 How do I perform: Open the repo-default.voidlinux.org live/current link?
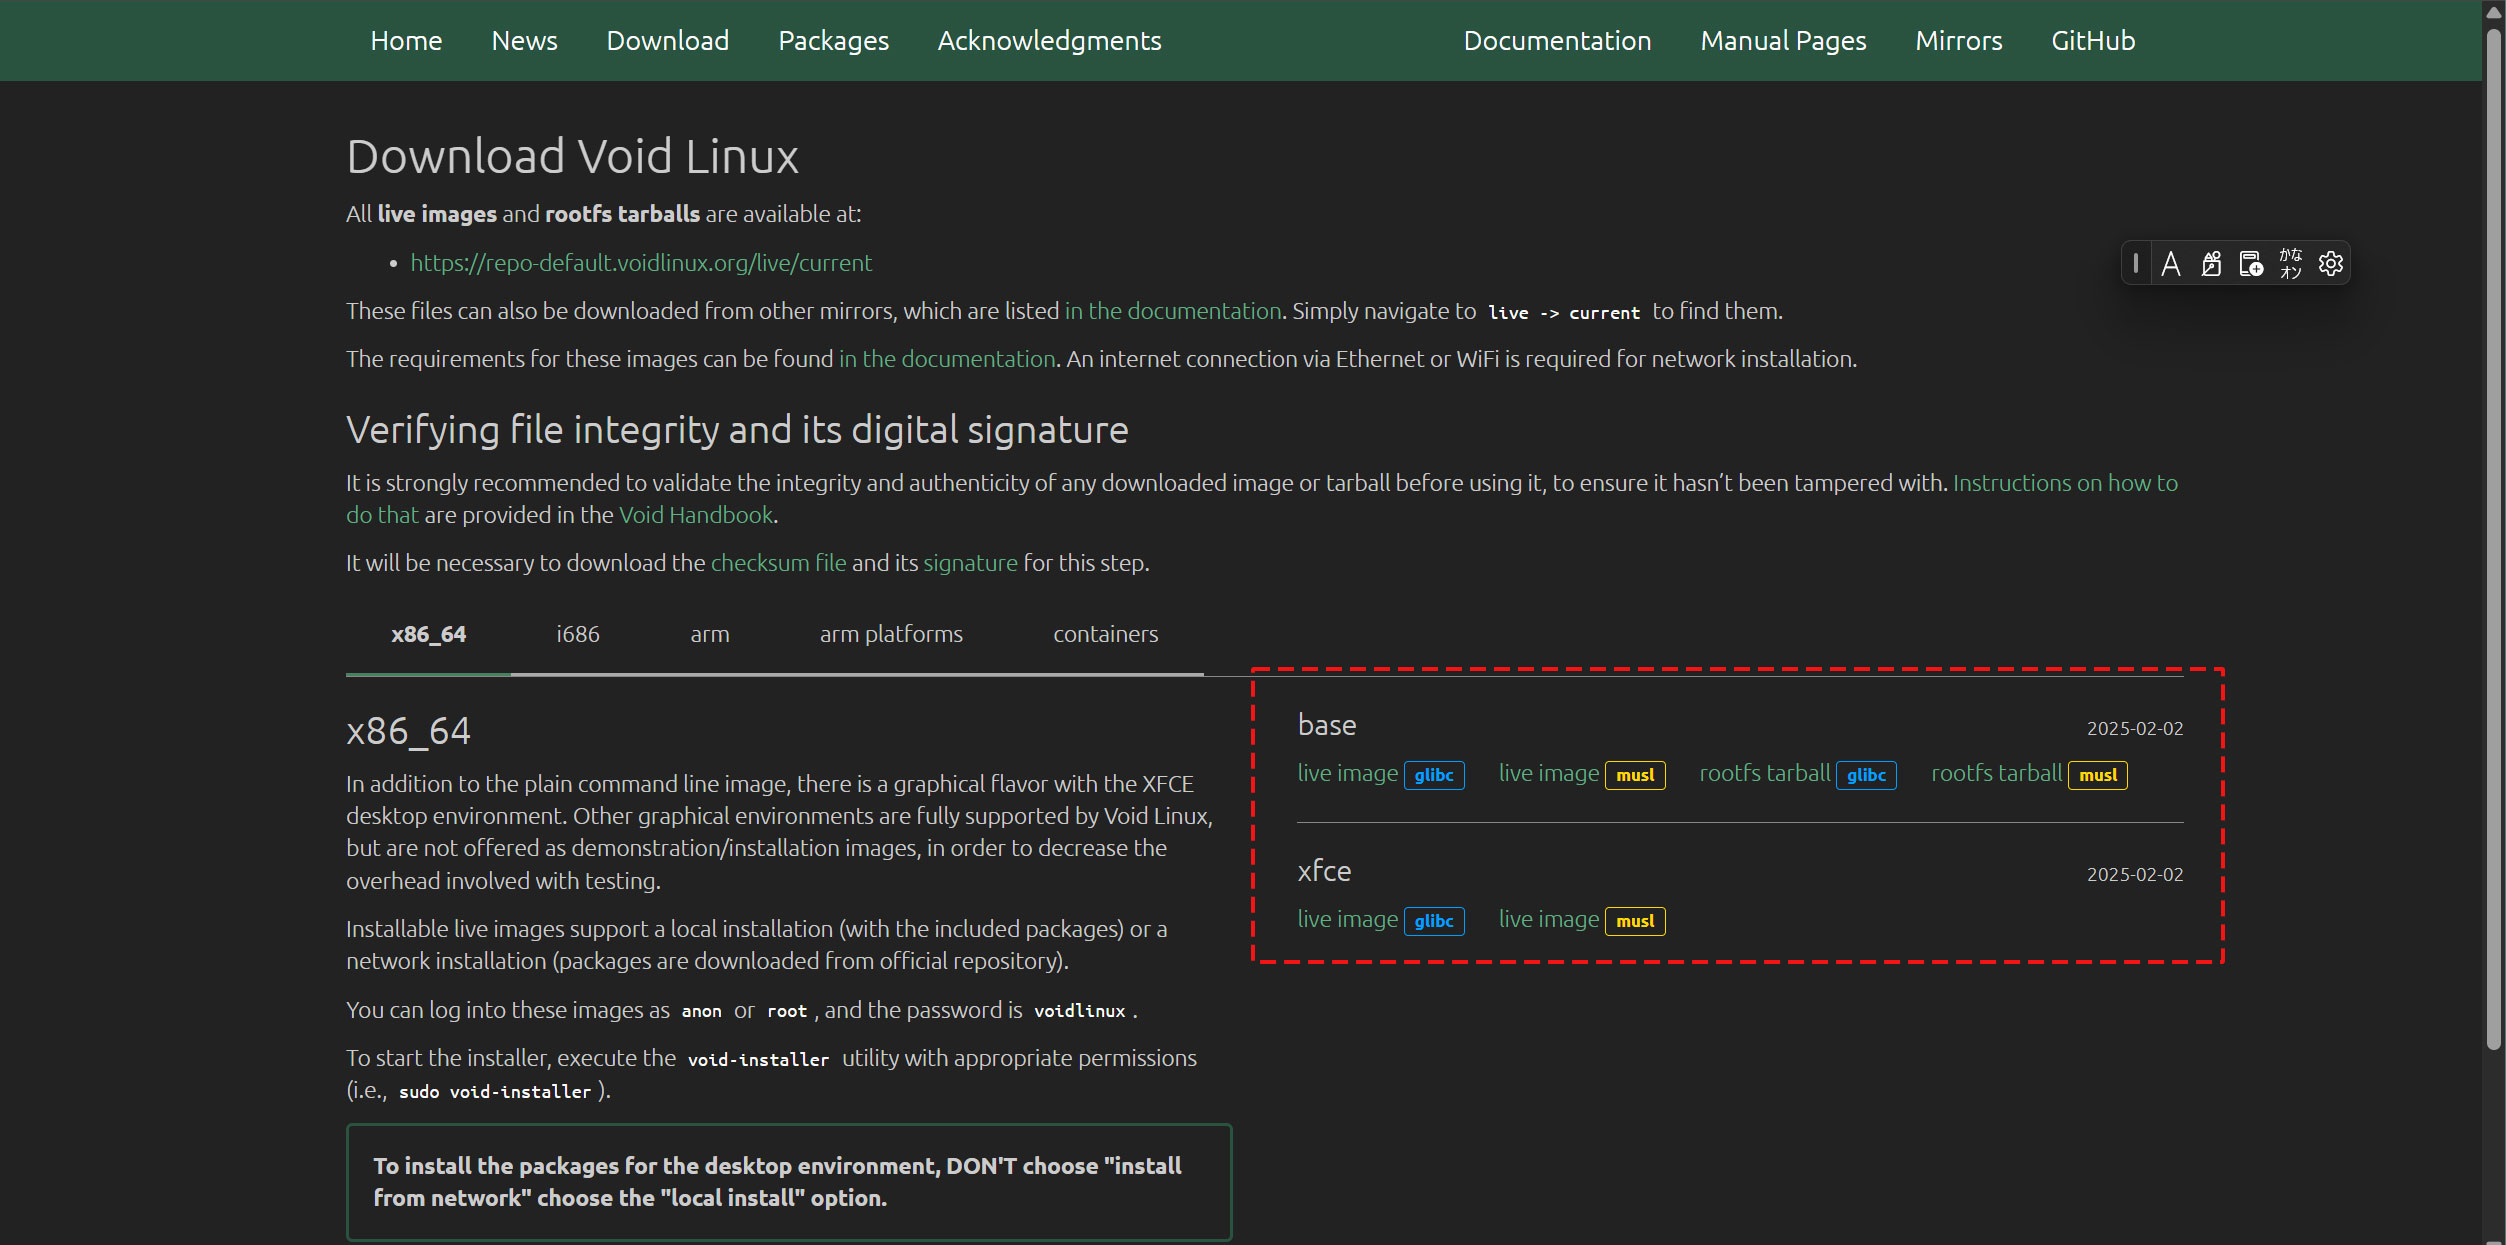pyautogui.click(x=641, y=263)
